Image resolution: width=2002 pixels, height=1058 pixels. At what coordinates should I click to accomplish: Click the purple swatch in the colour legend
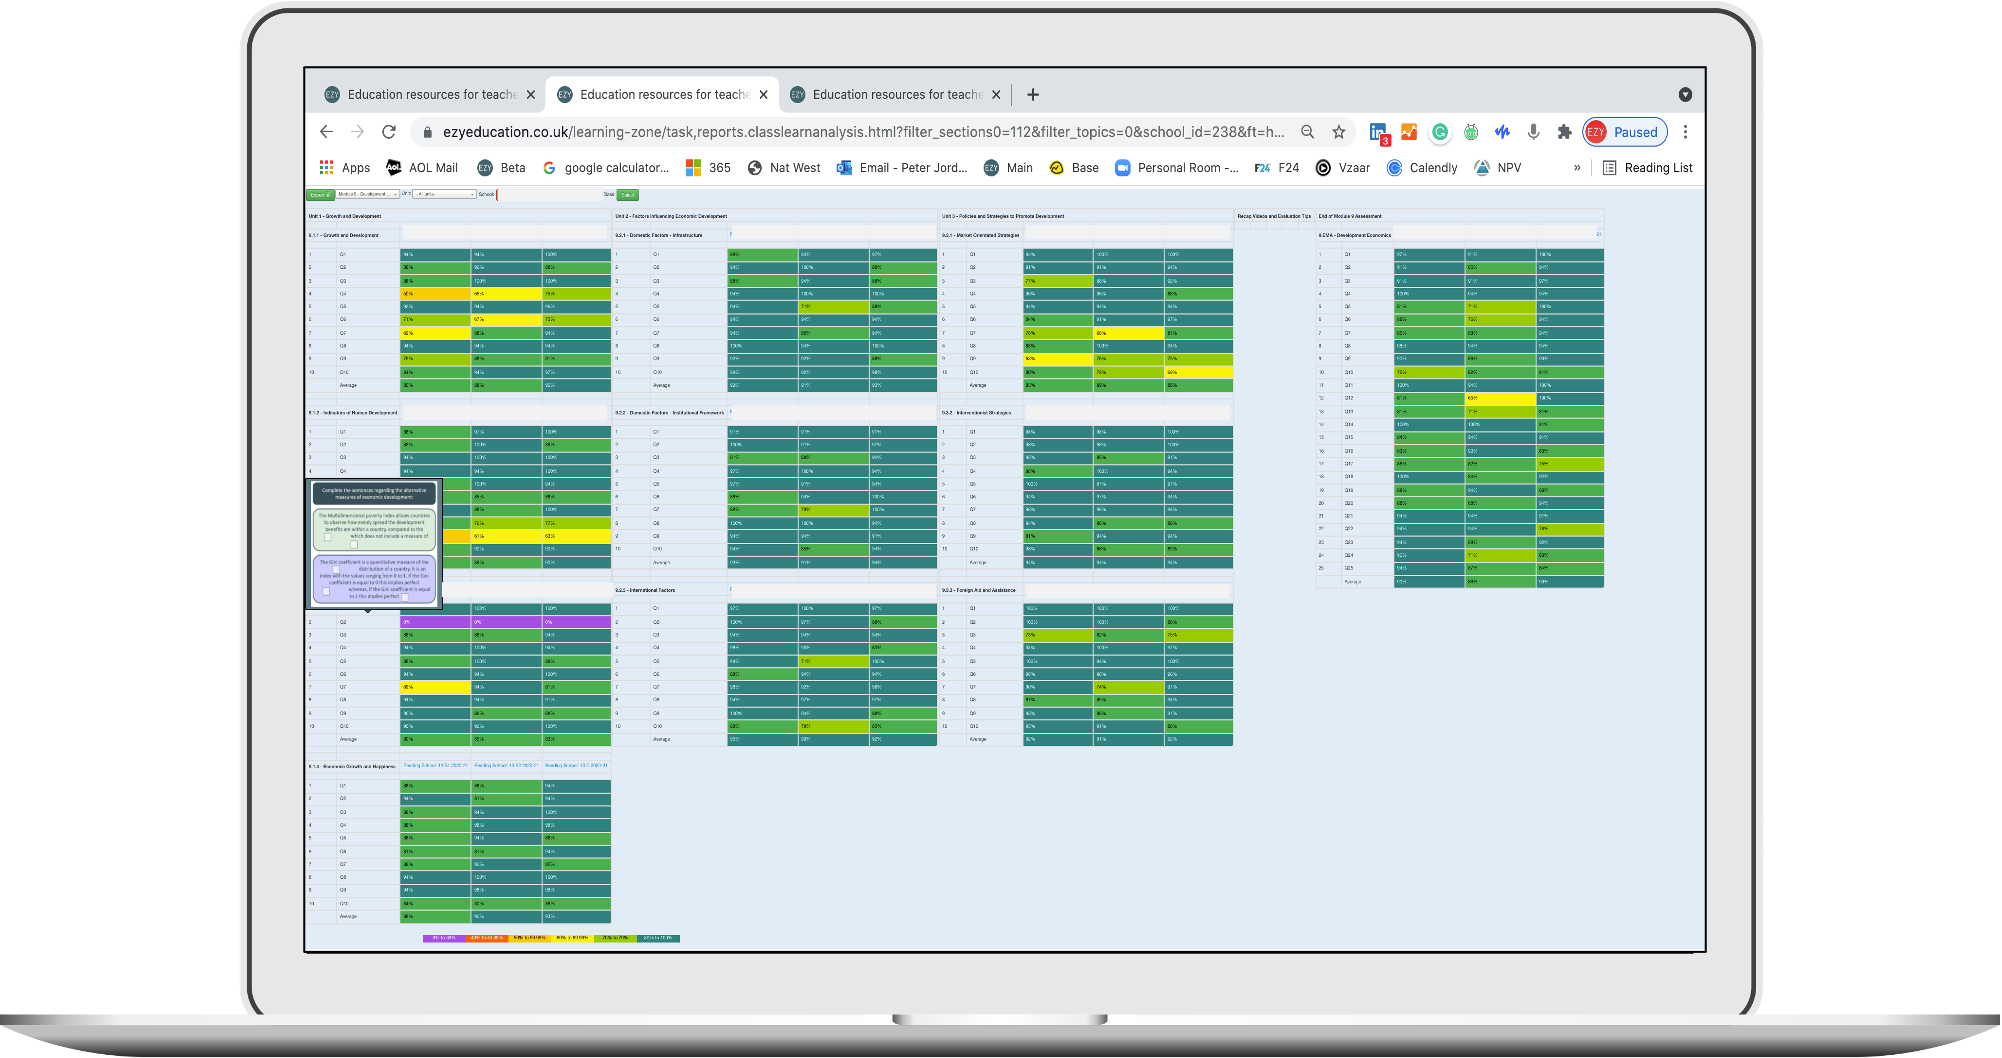click(x=444, y=938)
